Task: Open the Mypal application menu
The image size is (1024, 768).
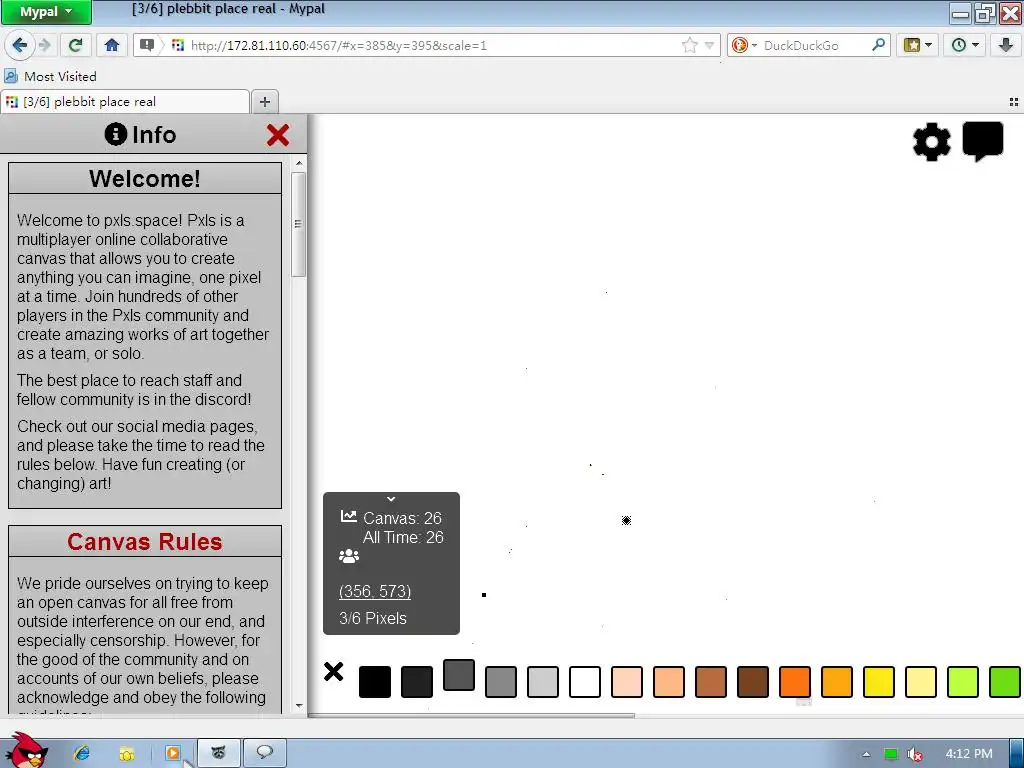Action: 46,12
